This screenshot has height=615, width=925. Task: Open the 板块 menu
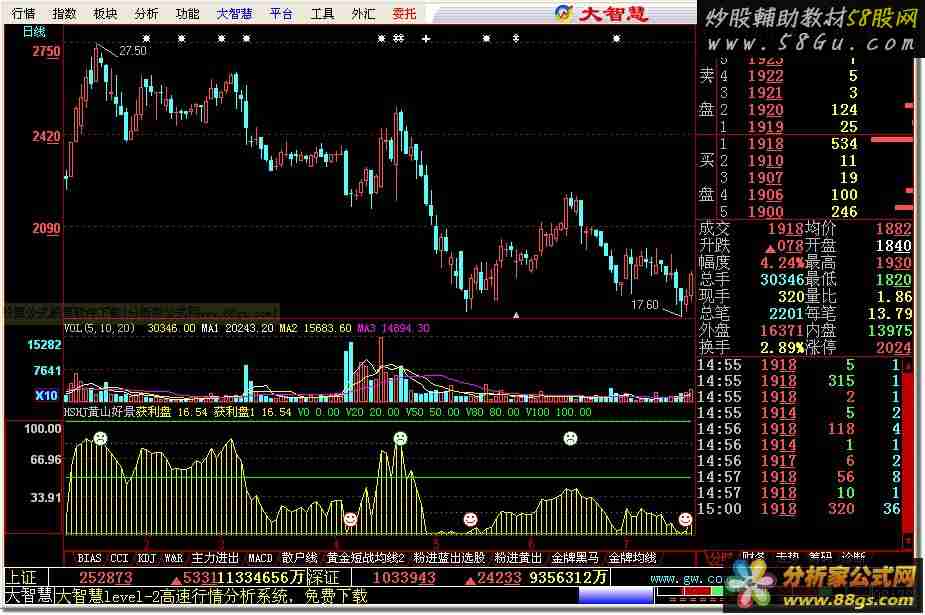[106, 14]
